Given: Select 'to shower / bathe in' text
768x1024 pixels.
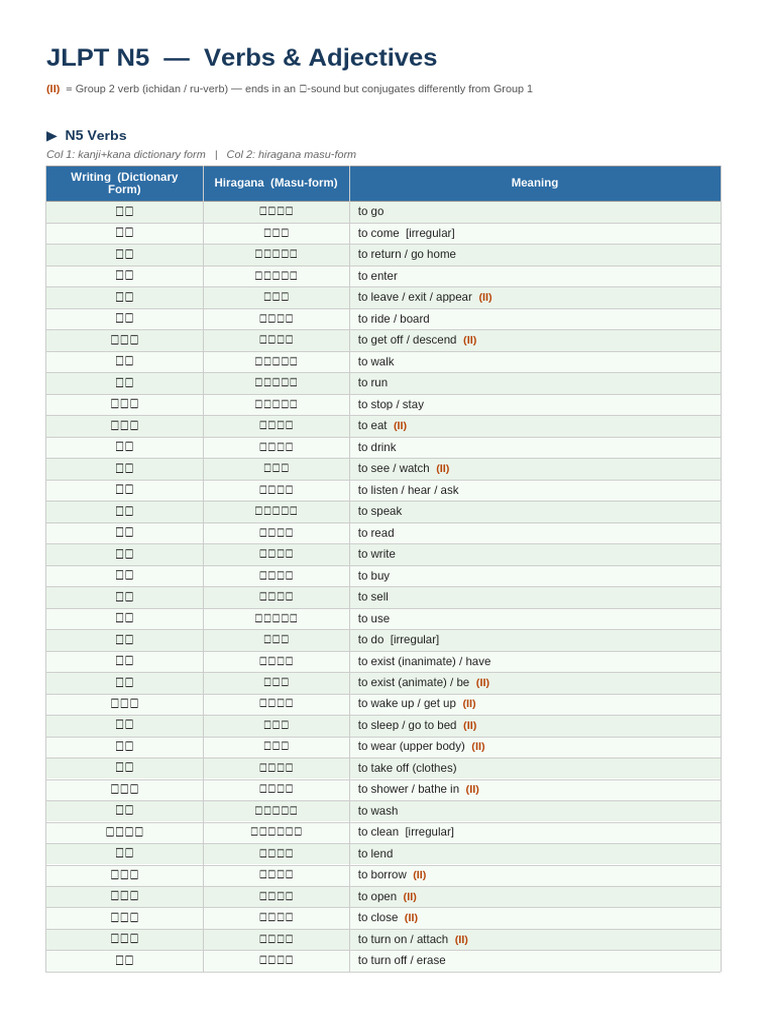Looking at the screenshot, I should 408,789.
